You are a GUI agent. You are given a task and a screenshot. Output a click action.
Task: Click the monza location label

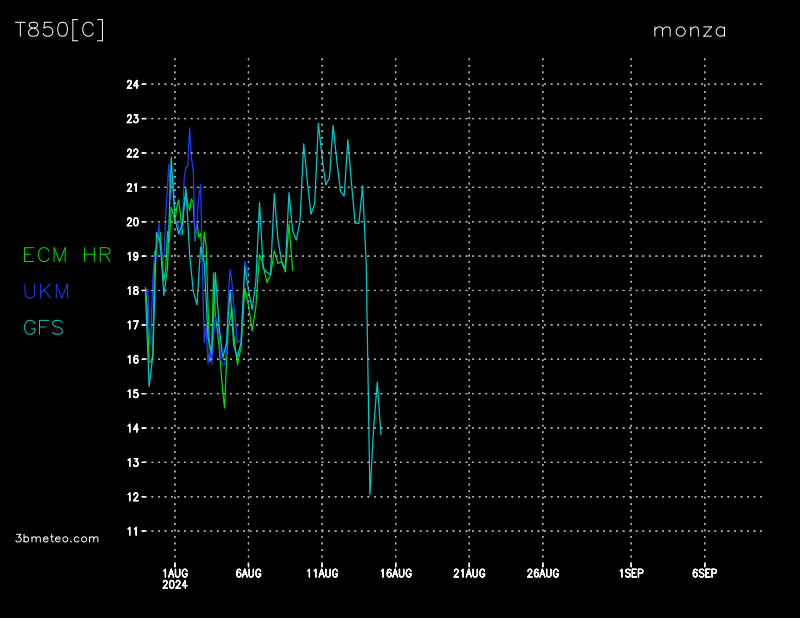tap(689, 30)
